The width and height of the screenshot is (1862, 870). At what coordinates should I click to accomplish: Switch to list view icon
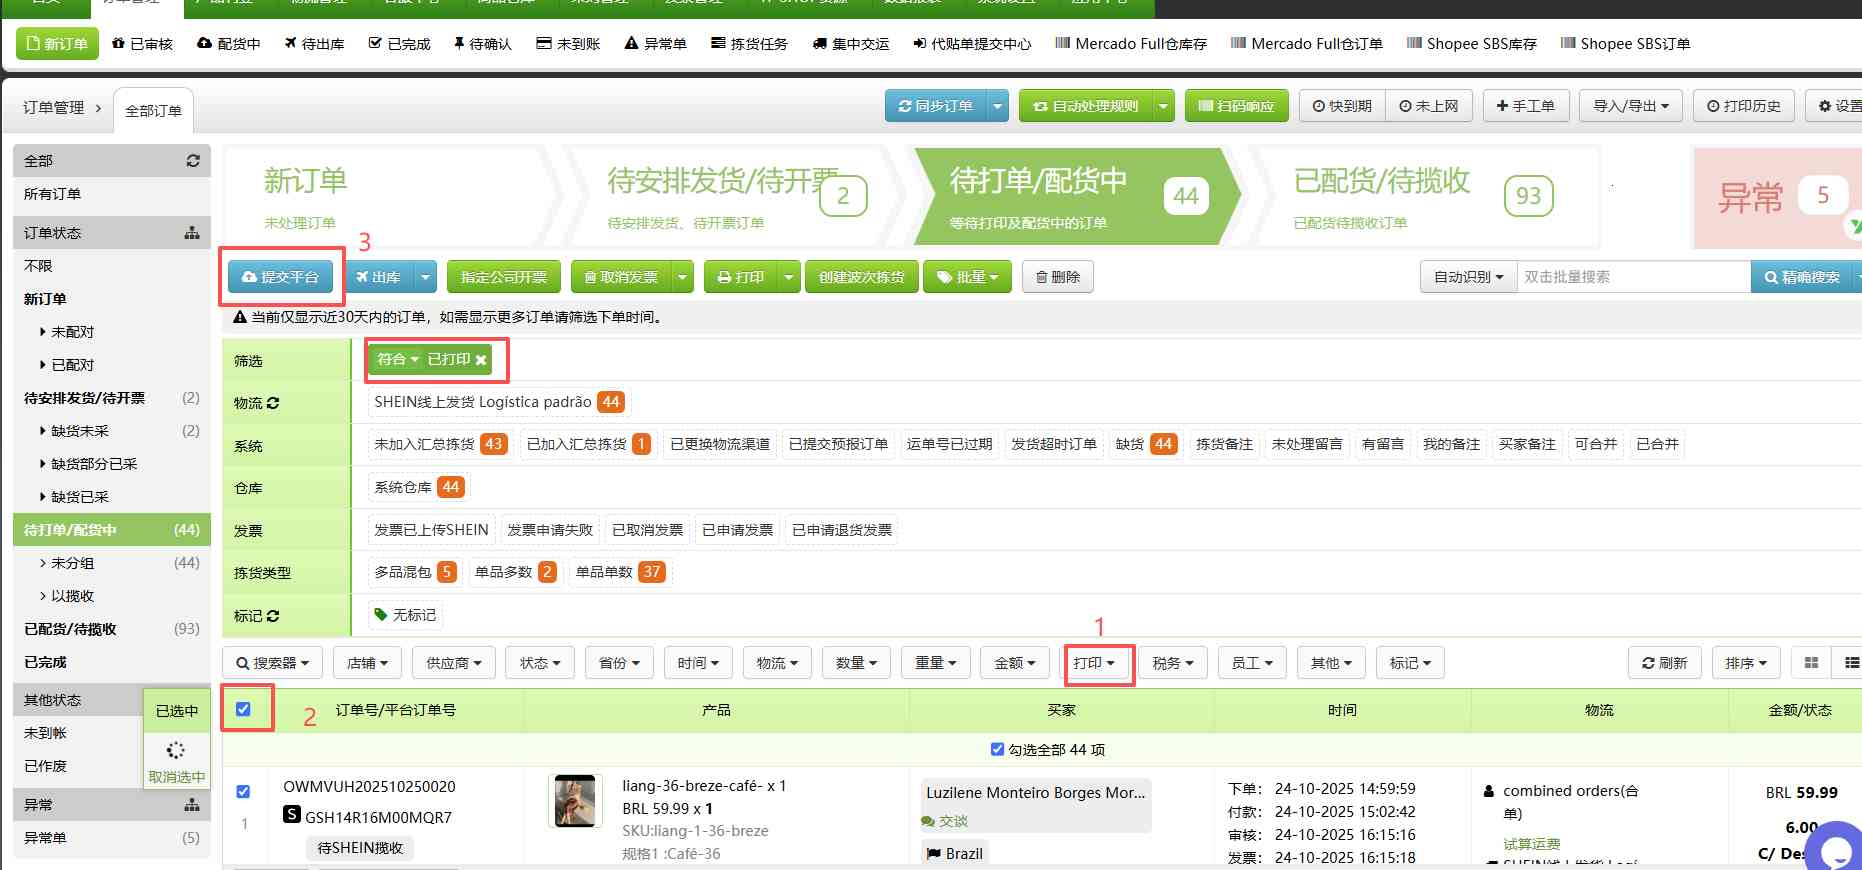[x=1851, y=663]
